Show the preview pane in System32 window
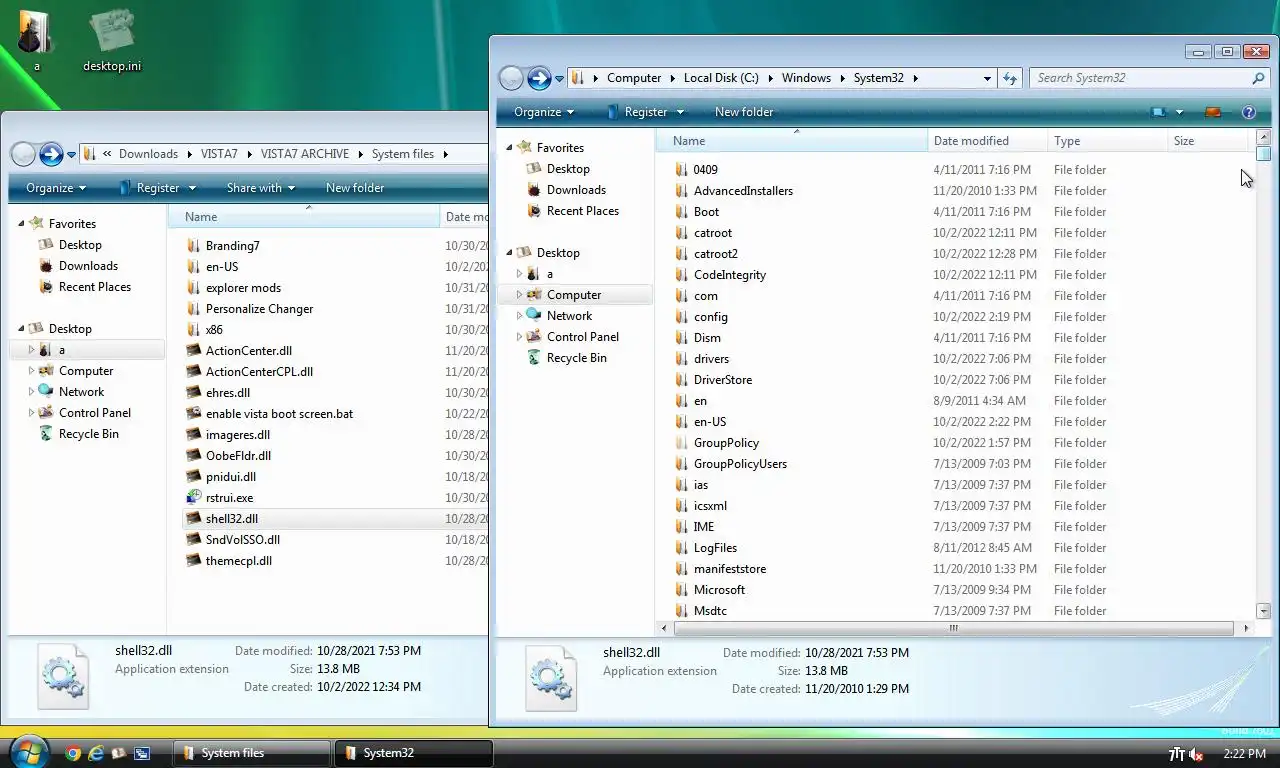Viewport: 1280px width, 768px height. point(1213,112)
